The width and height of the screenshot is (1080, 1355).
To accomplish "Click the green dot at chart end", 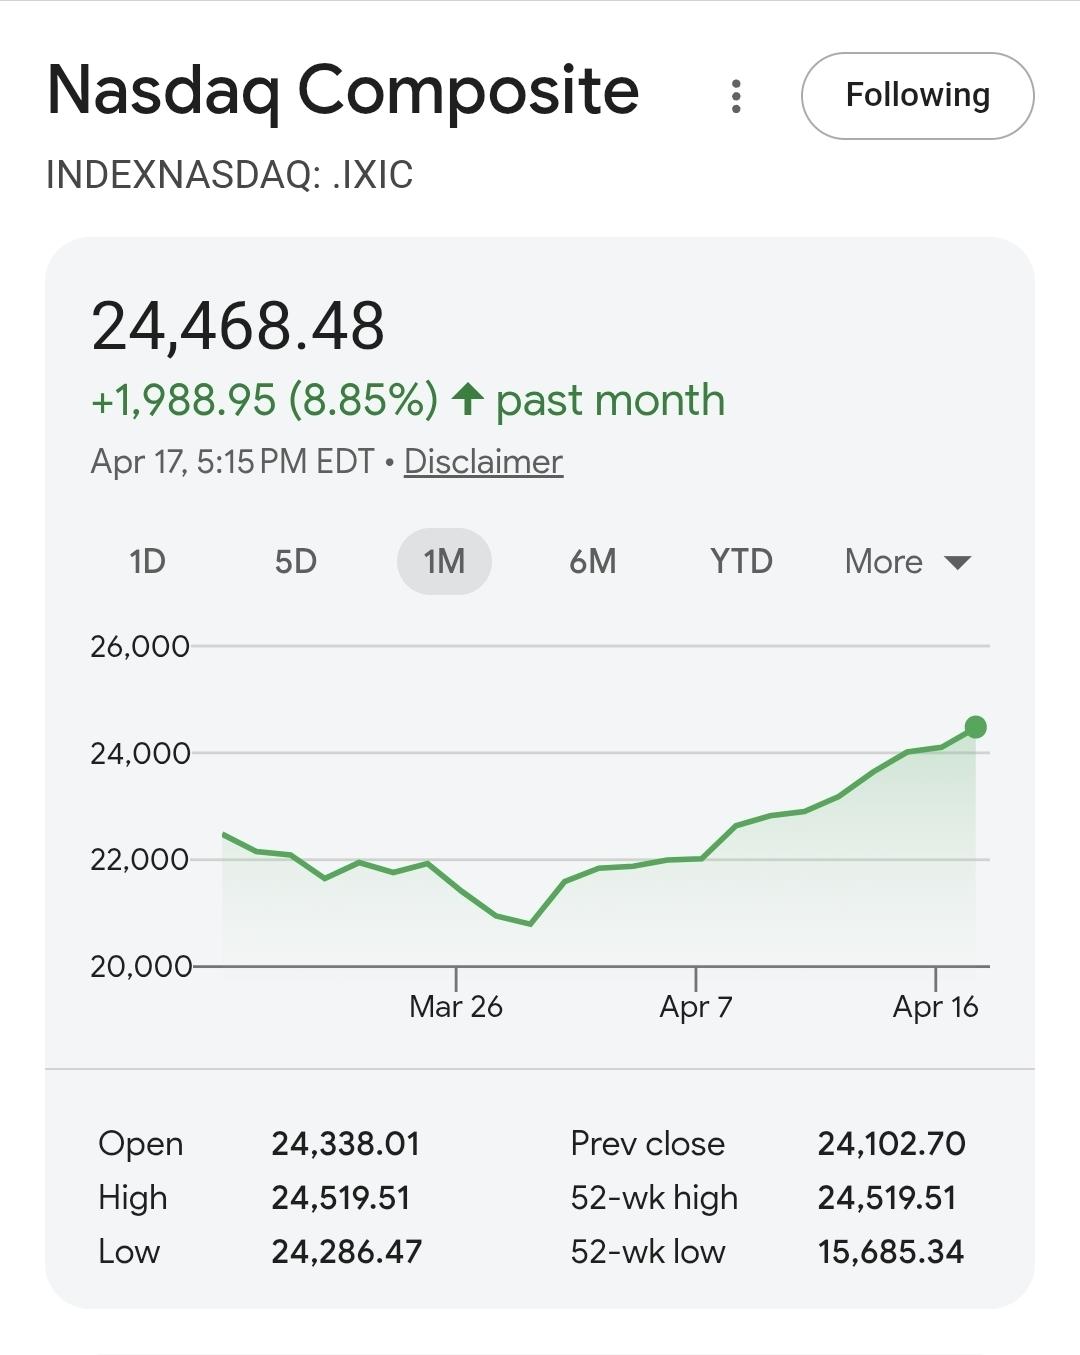I will click(975, 727).
